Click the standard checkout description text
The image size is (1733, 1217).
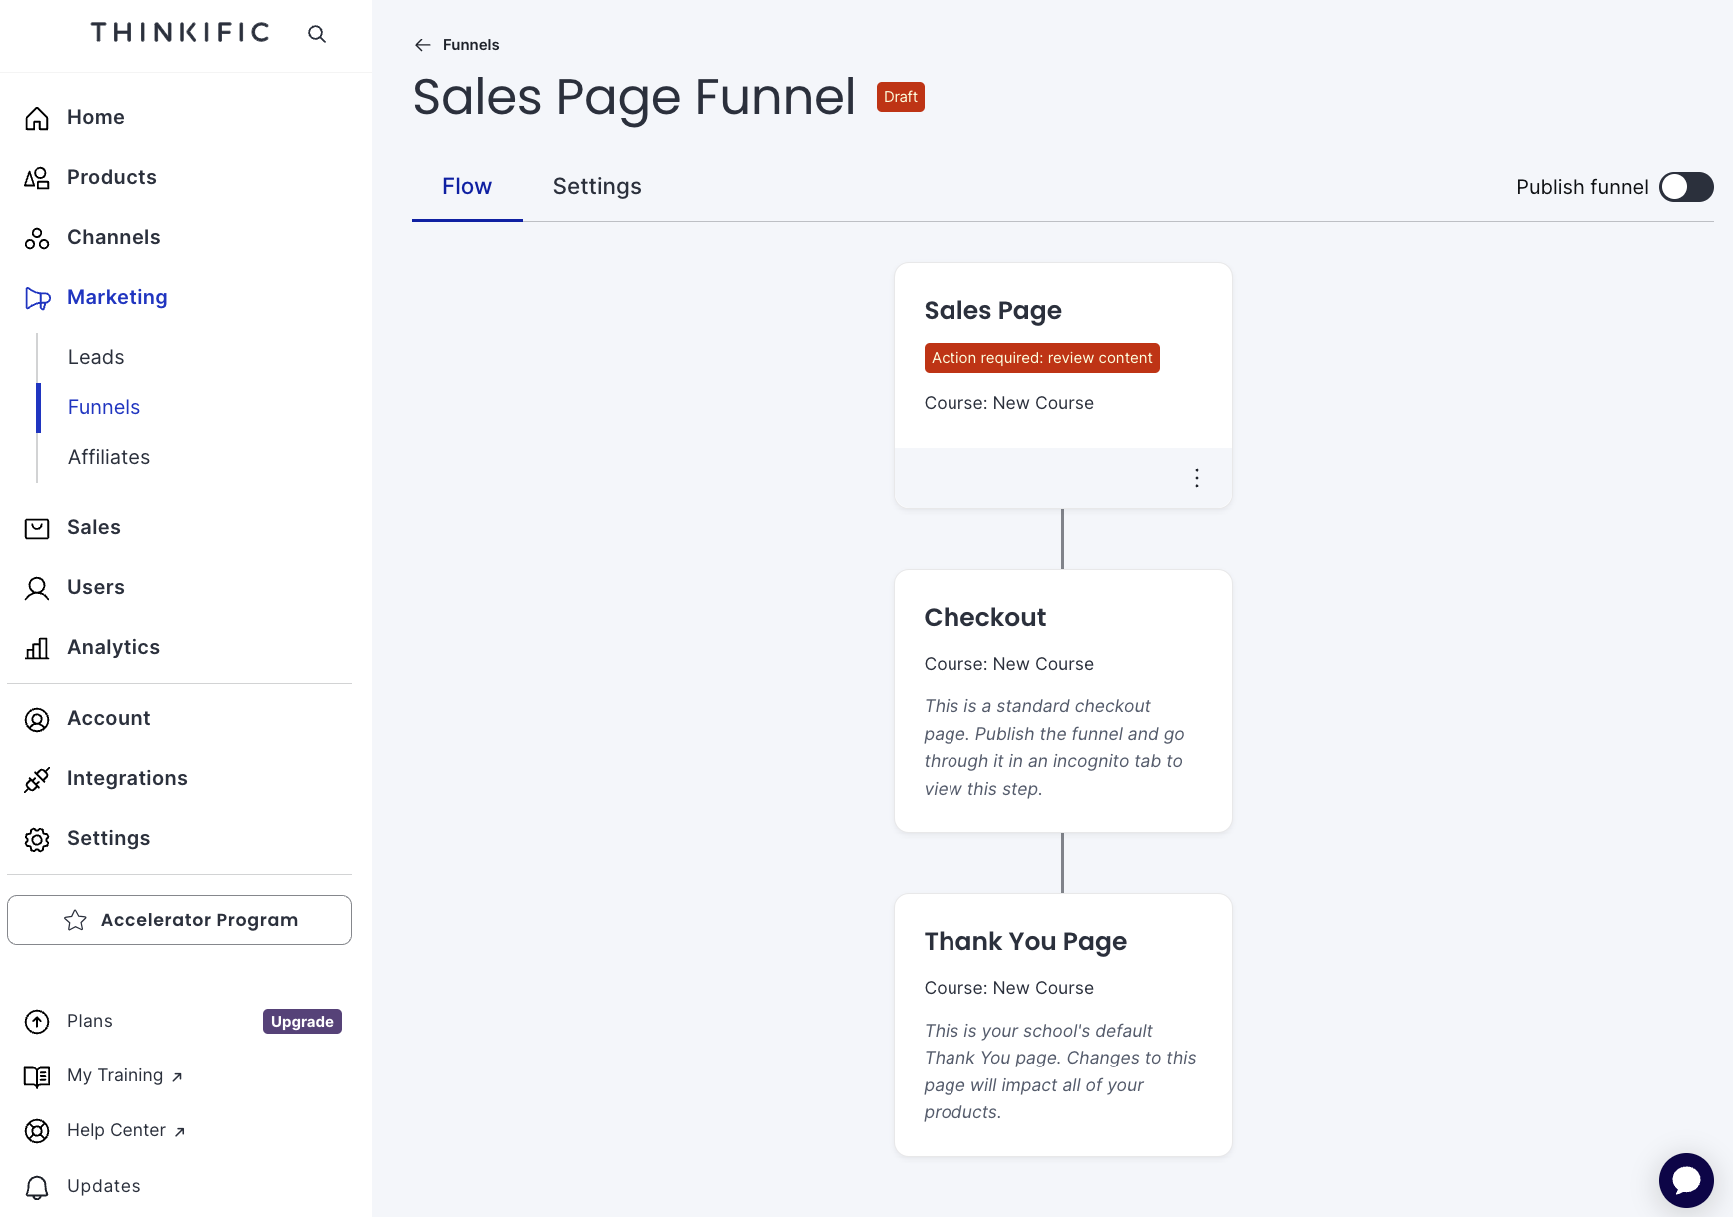click(x=1054, y=747)
